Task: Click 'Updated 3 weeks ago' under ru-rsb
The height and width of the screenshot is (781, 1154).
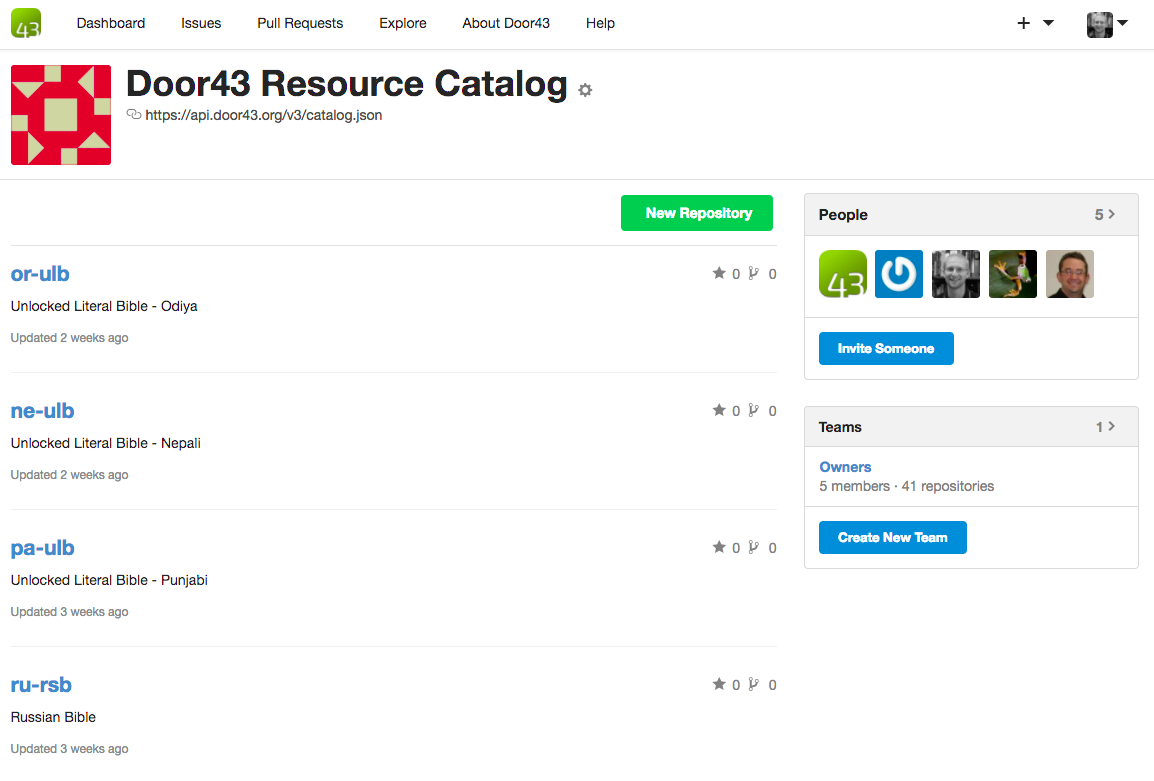Action: [69, 749]
